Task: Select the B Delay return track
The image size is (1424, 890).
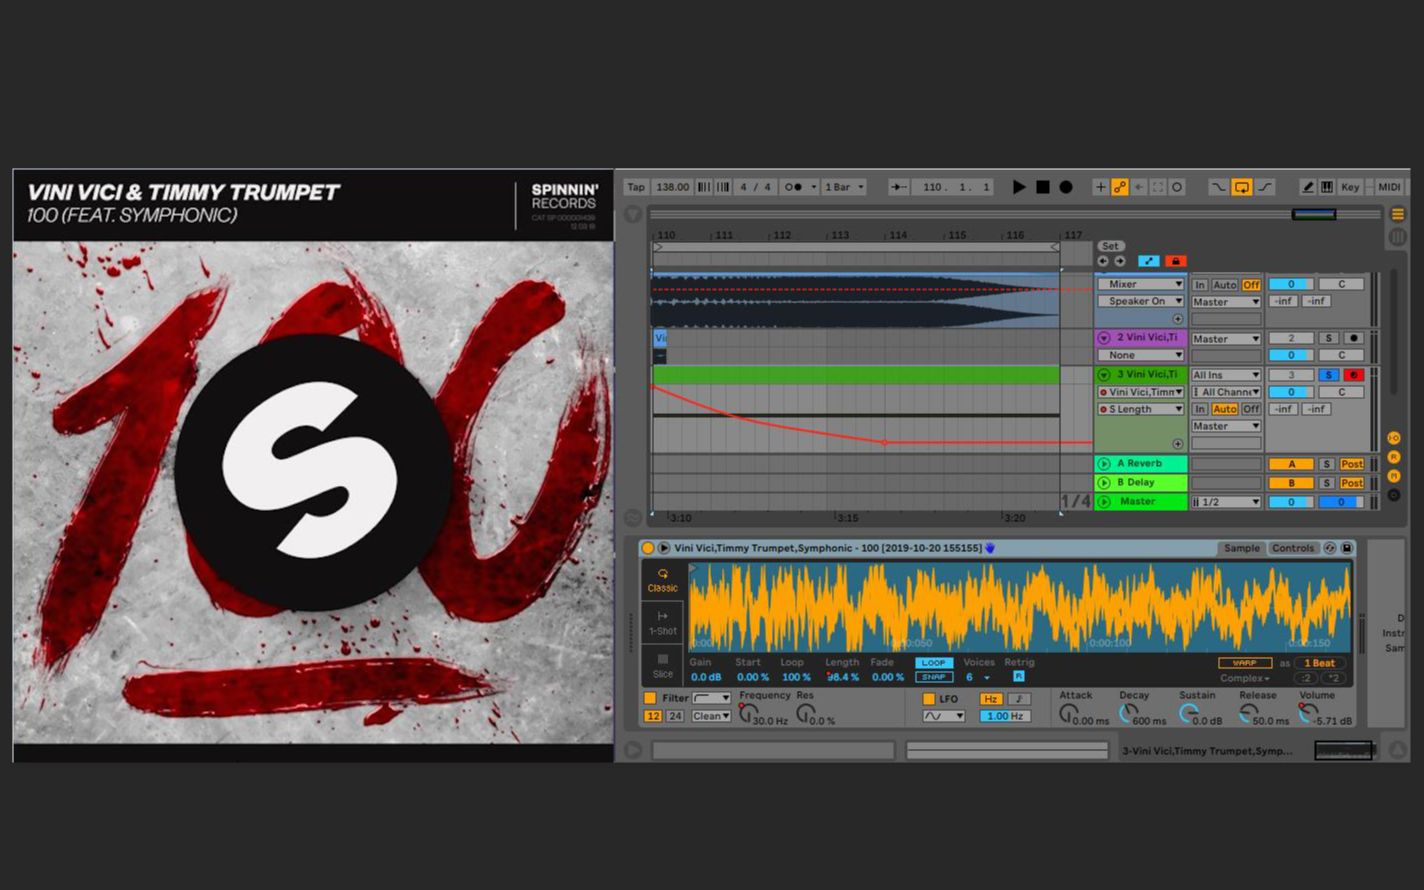Action: point(1140,482)
